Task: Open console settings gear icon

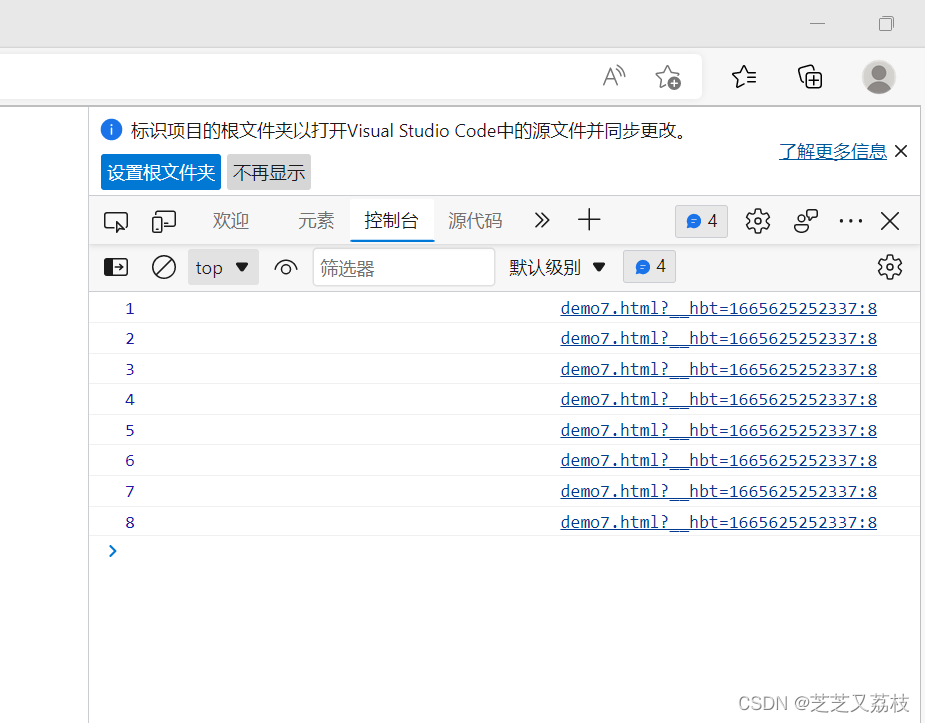Action: pyautogui.click(x=889, y=267)
